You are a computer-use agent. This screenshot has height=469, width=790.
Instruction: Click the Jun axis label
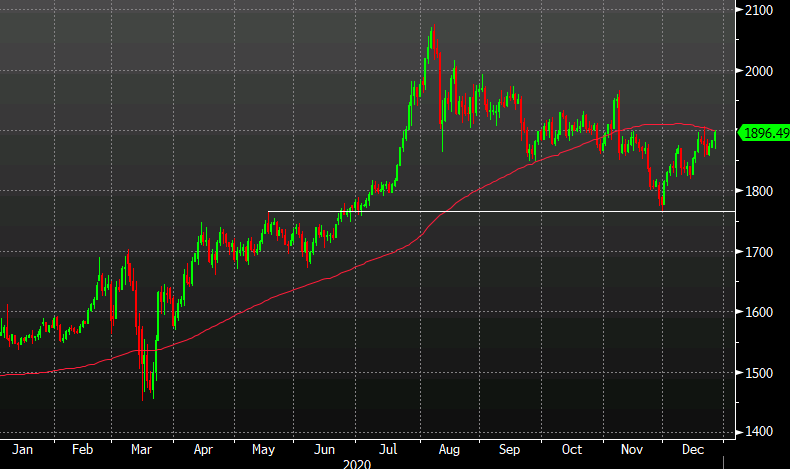[x=324, y=449]
